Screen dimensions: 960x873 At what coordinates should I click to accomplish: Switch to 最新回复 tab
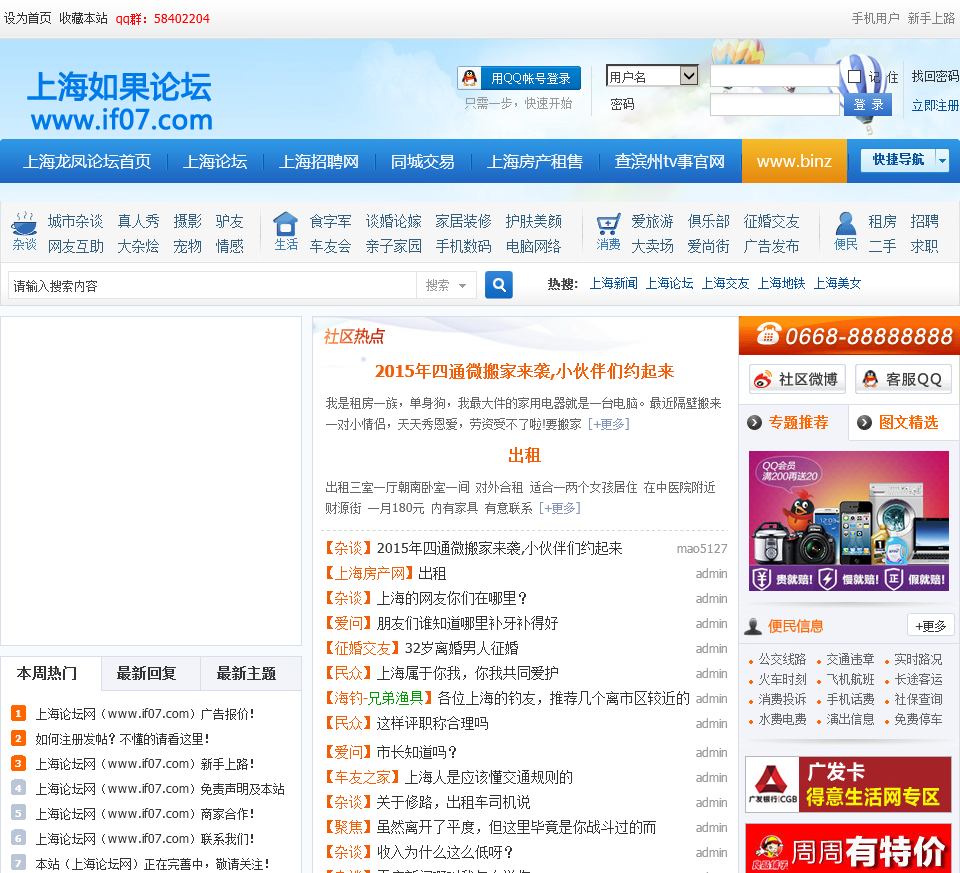pos(146,673)
